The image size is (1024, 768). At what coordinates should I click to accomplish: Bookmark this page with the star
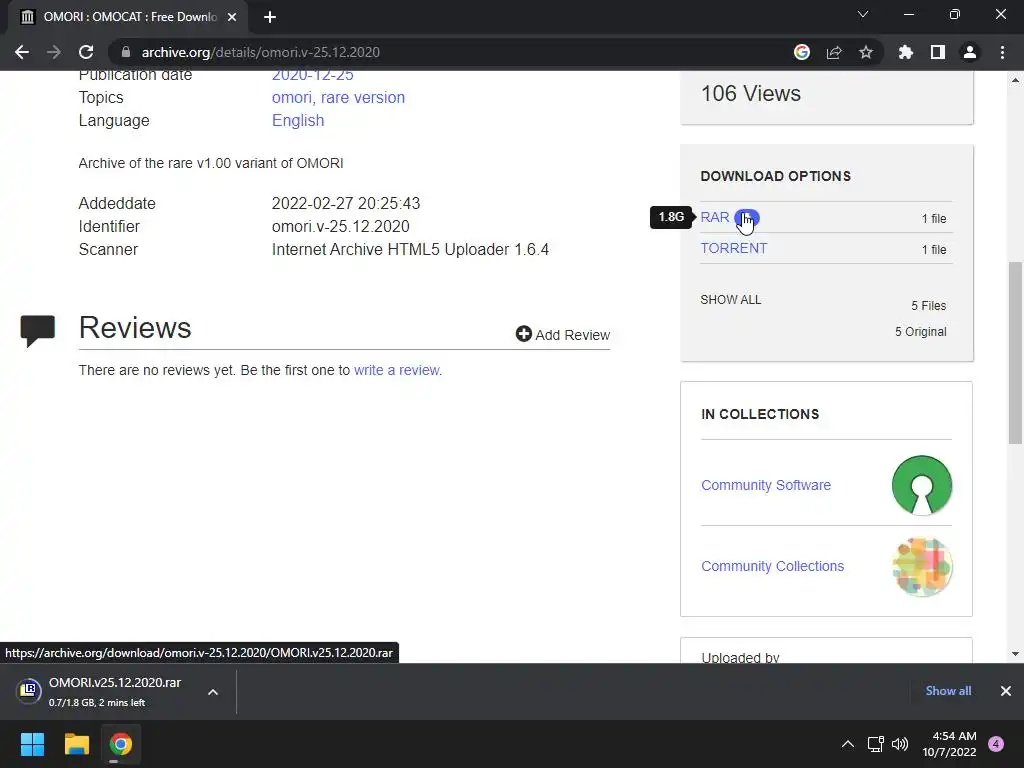866,52
